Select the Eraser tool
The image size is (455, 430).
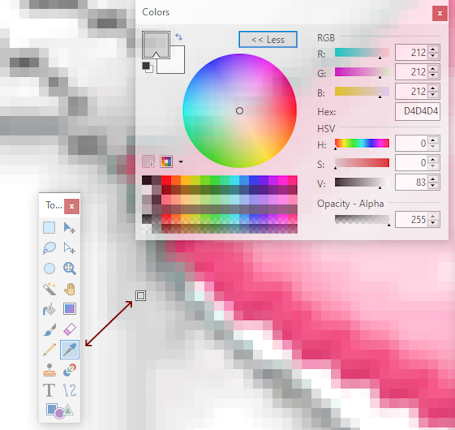(69, 329)
